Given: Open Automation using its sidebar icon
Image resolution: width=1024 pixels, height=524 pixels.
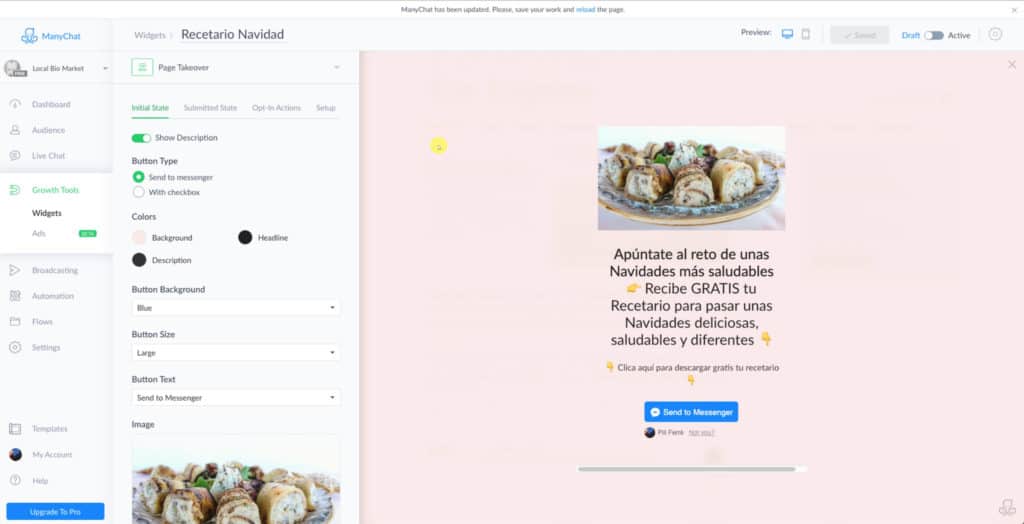Looking at the screenshot, I should [x=15, y=296].
